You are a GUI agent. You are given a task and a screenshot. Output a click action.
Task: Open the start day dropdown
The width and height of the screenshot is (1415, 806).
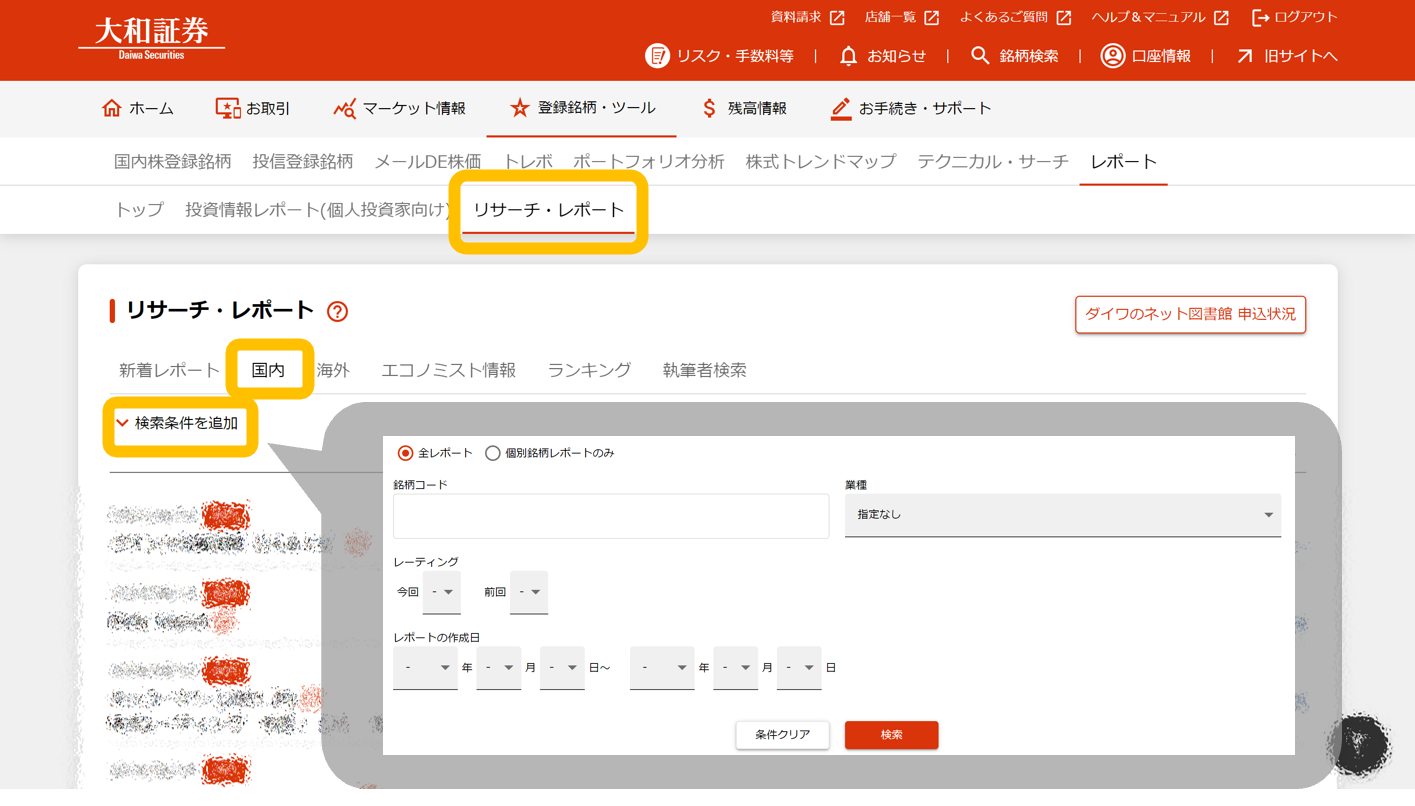[x=562, y=668]
